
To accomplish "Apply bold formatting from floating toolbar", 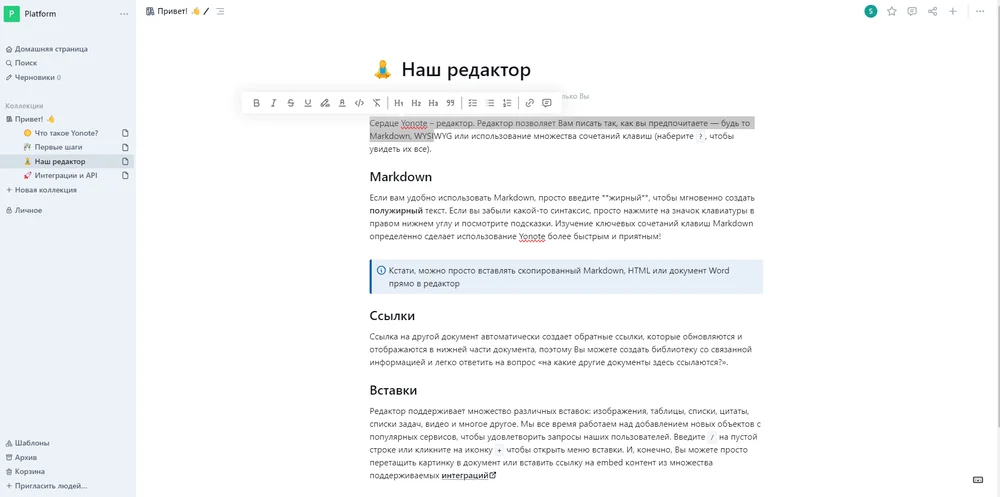I will 256,103.
